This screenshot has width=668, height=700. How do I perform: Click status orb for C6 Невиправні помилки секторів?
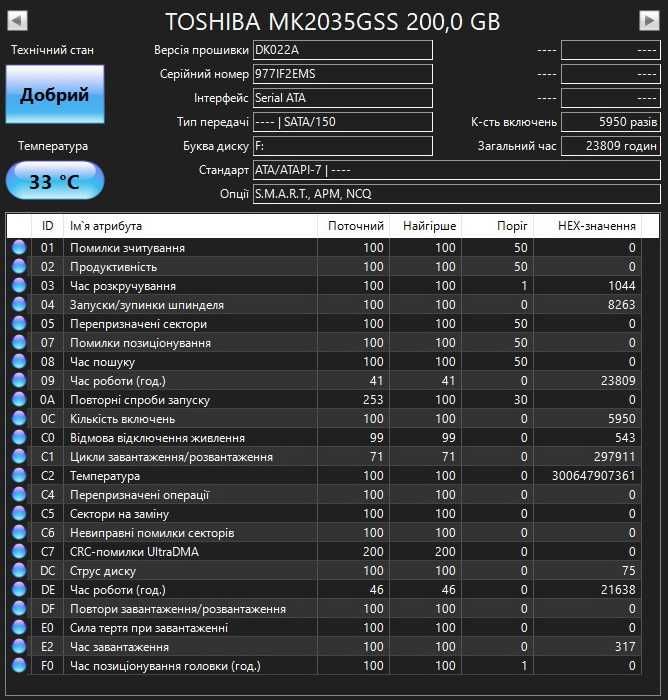pos(19,533)
